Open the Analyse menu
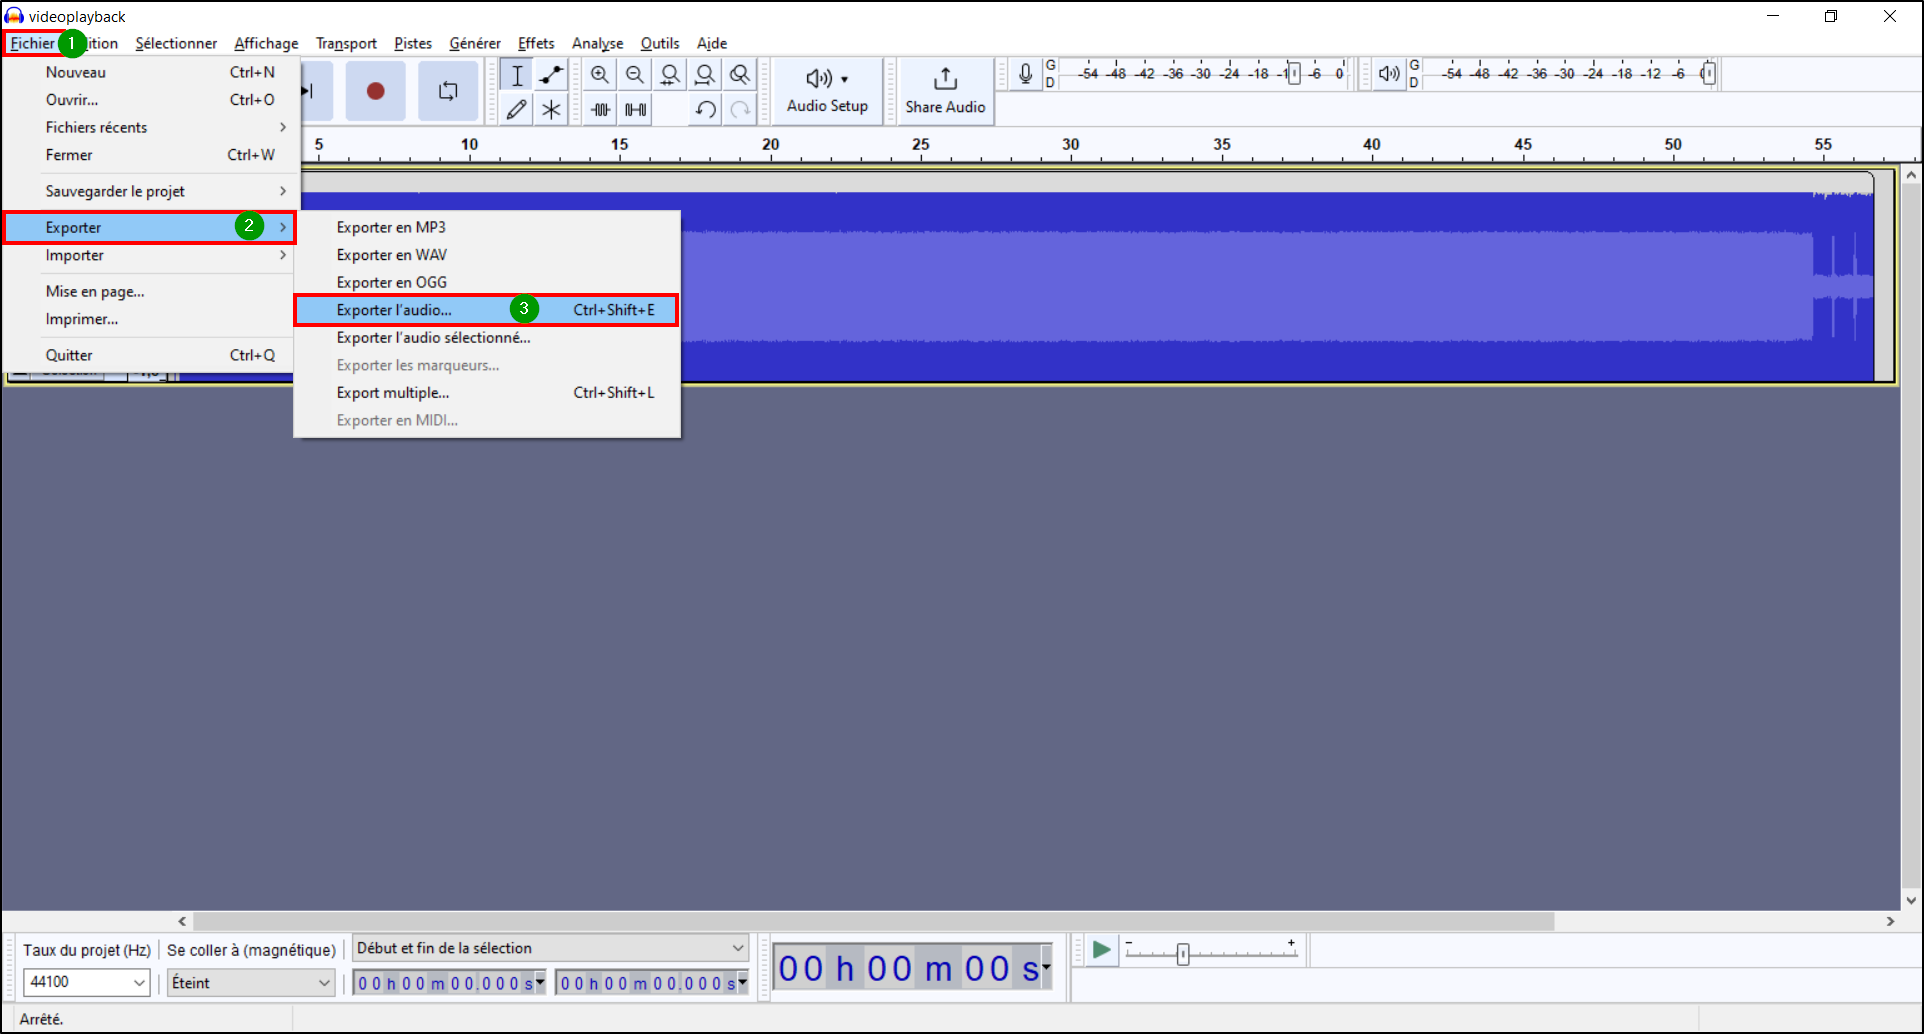Screen dimensions: 1924x1034 tap(597, 43)
